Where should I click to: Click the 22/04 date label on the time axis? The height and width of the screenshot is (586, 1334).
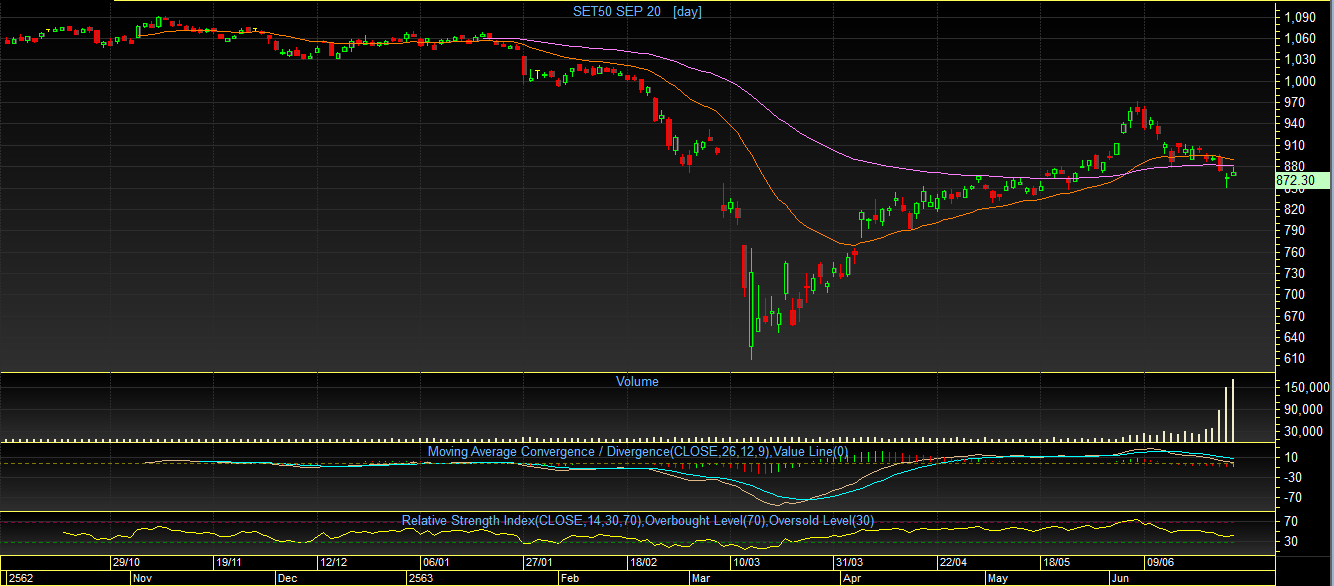pos(953,563)
